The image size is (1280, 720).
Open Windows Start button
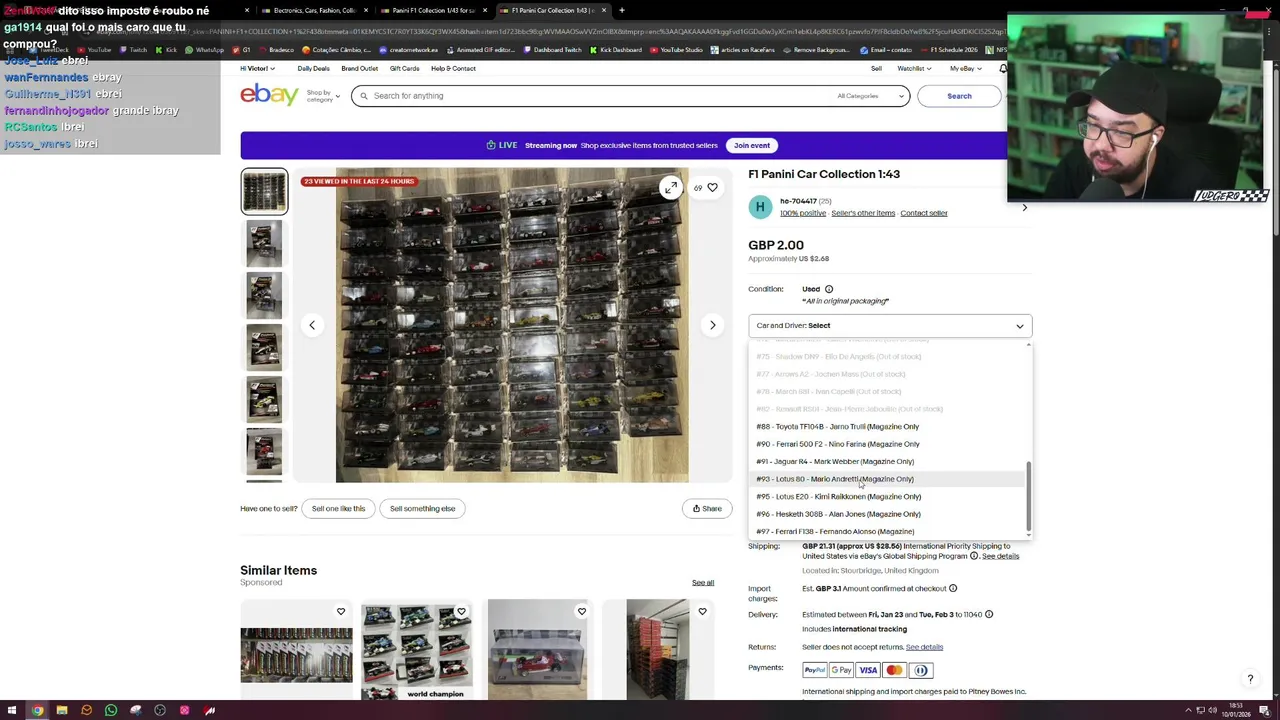[x=12, y=710]
